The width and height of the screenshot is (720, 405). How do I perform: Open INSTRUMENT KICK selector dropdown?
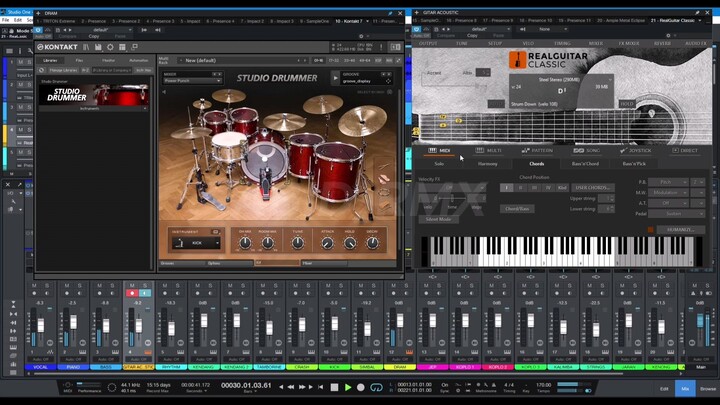197,243
